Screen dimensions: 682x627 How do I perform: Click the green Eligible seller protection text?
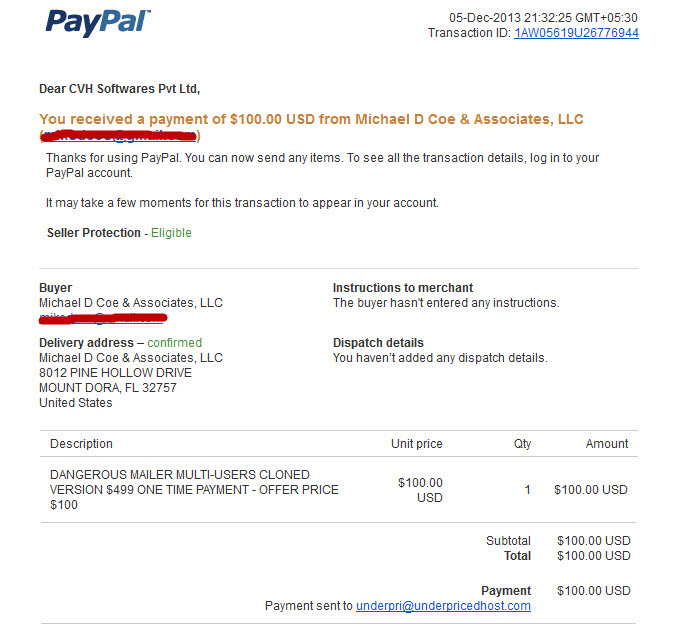tap(171, 233)
